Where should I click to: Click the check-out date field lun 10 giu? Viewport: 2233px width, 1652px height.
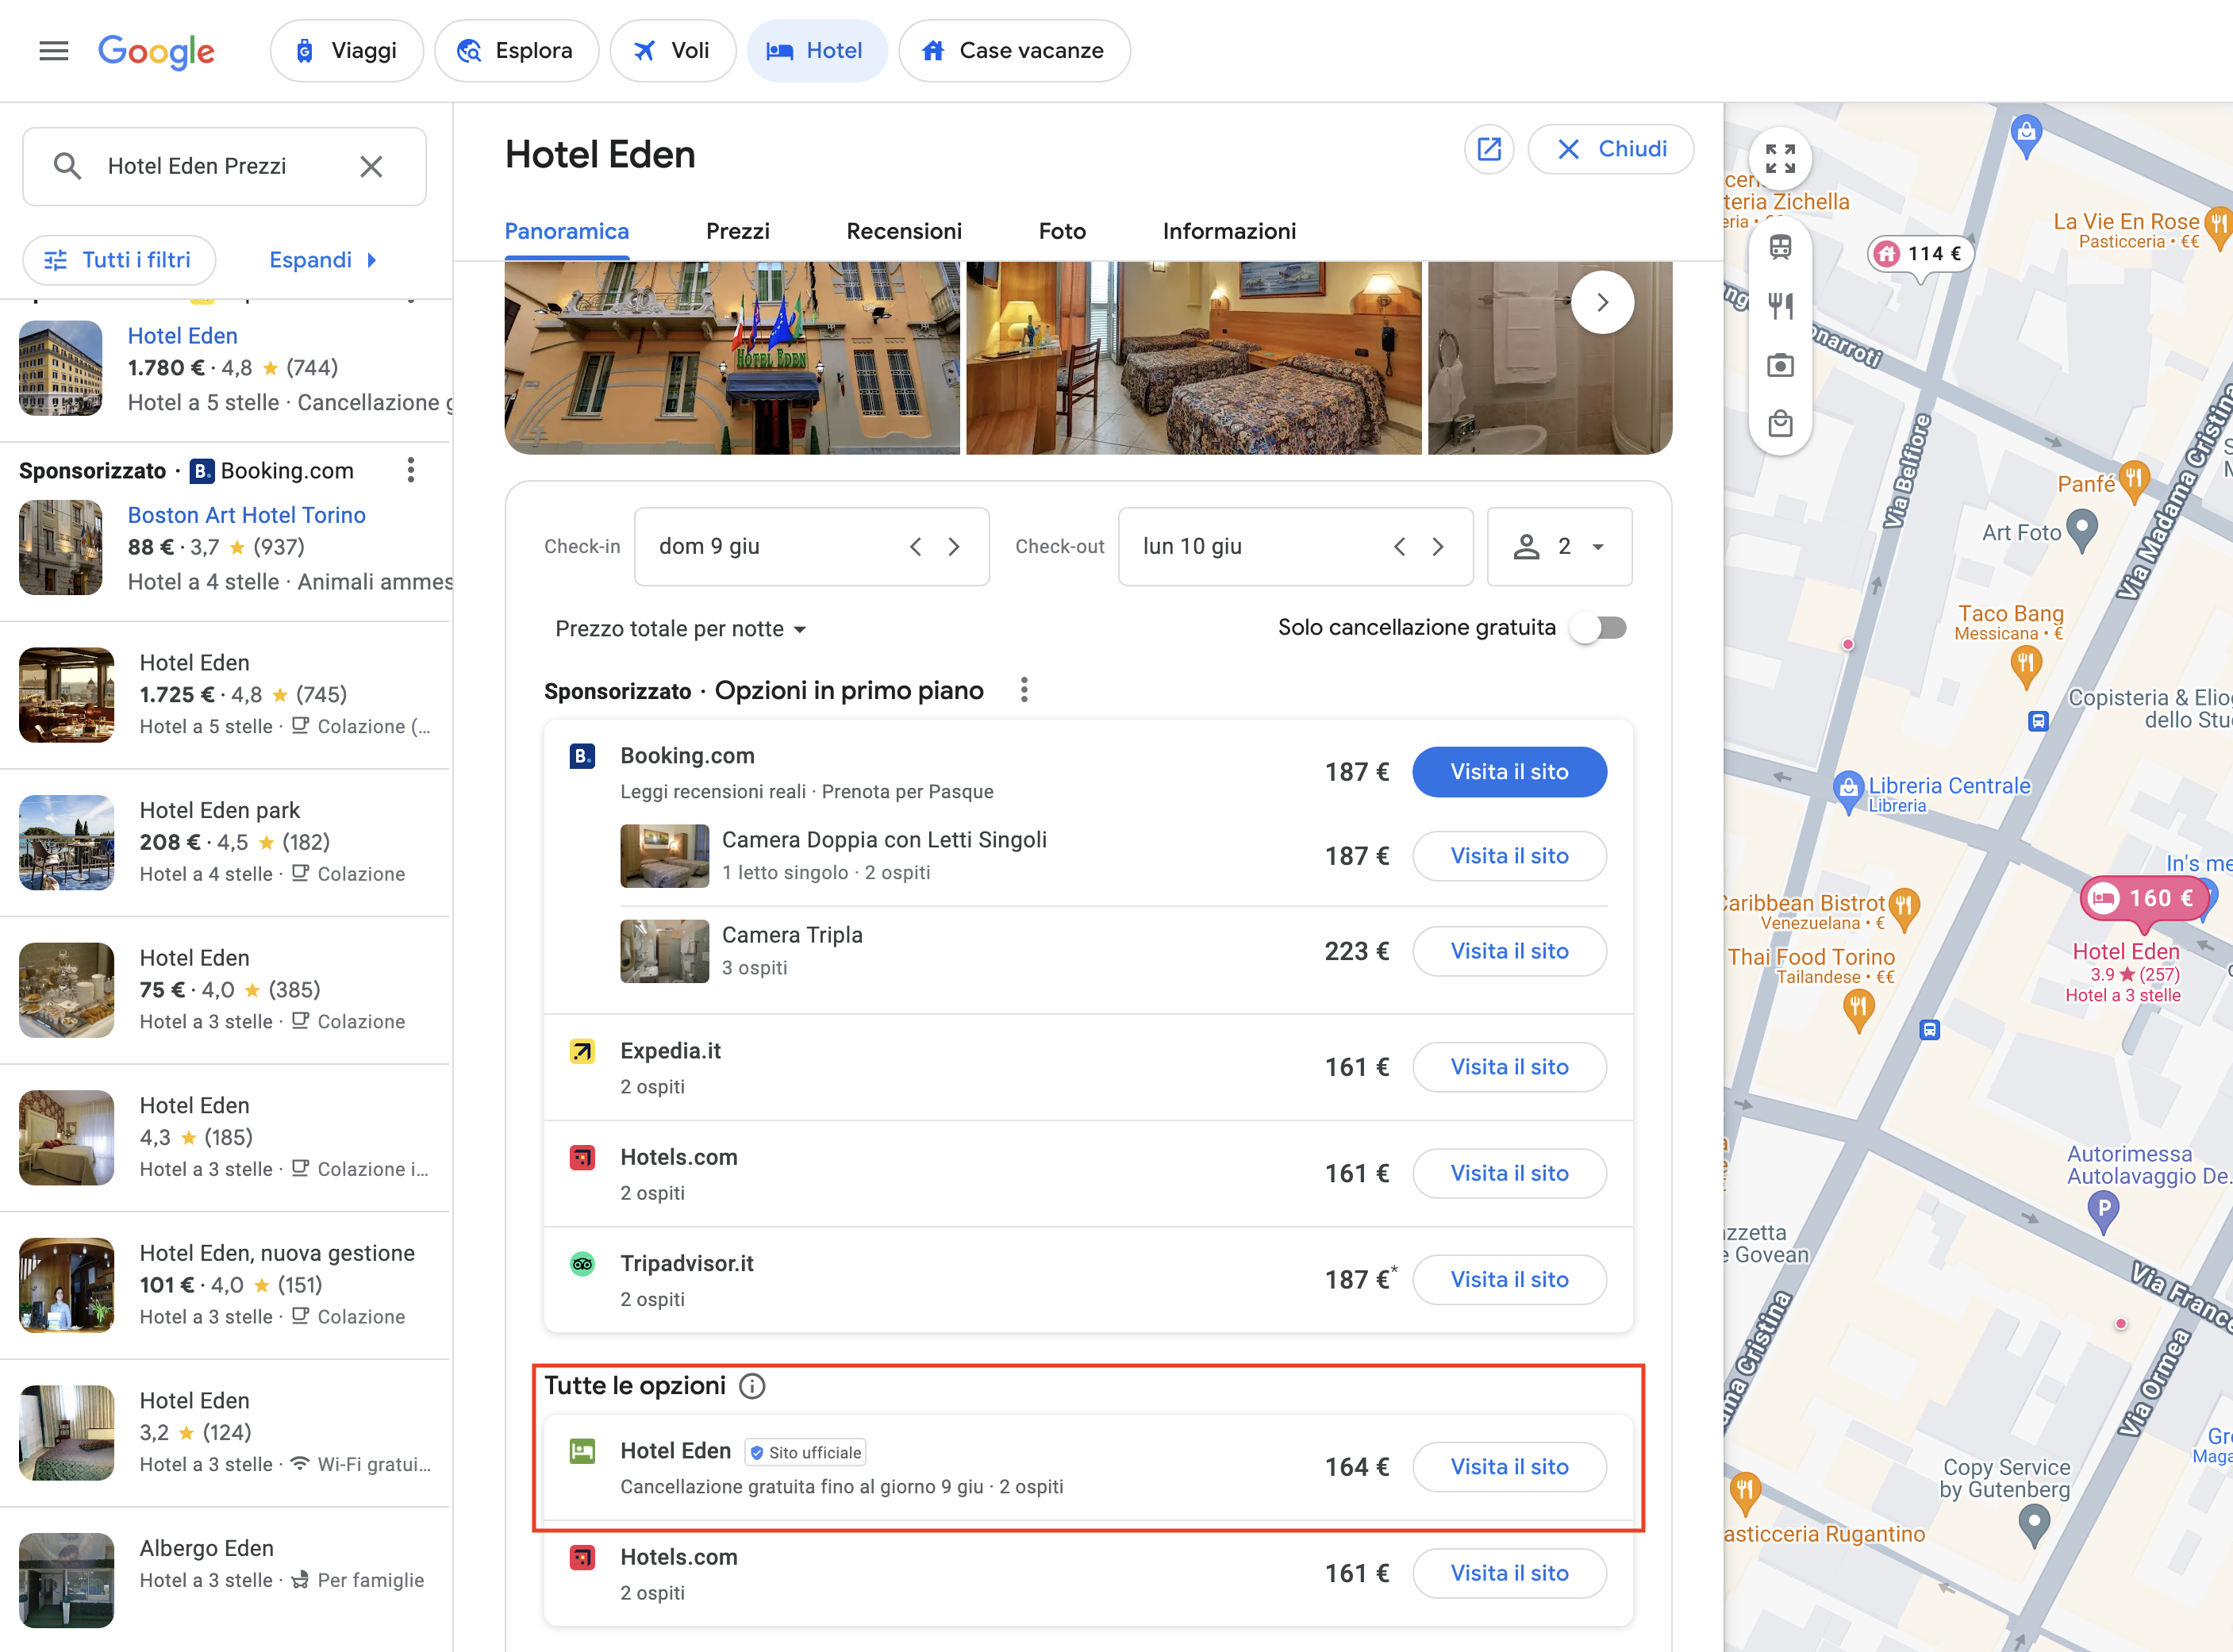pyautogui.click(x=1295, y=546)
